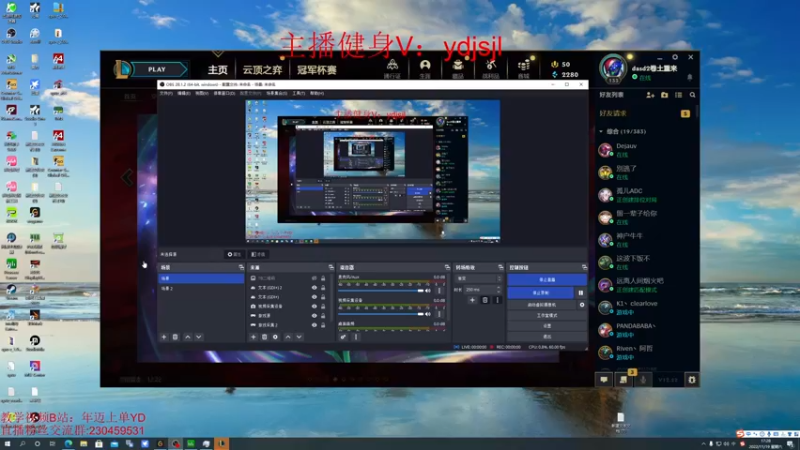Click the 视频采集设备 mixer volume slider
Screen dimensions: 800x450
pyautogui.click(x=381, y=314)
